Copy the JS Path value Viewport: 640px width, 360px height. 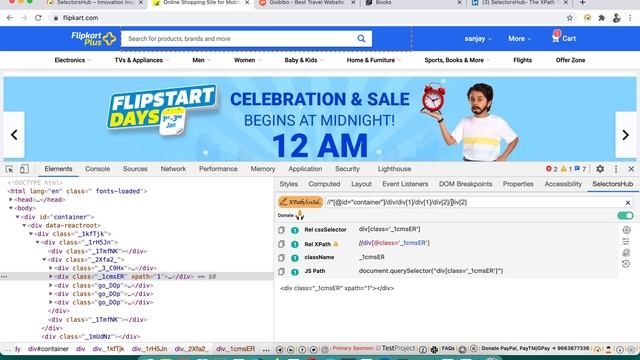pos(281,271)
